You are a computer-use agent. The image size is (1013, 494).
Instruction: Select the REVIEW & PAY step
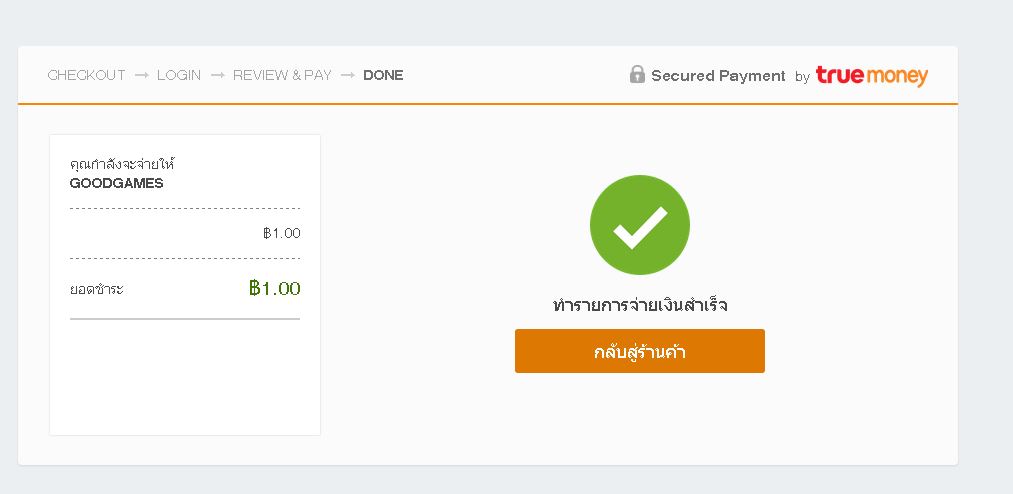click(282, 76)
